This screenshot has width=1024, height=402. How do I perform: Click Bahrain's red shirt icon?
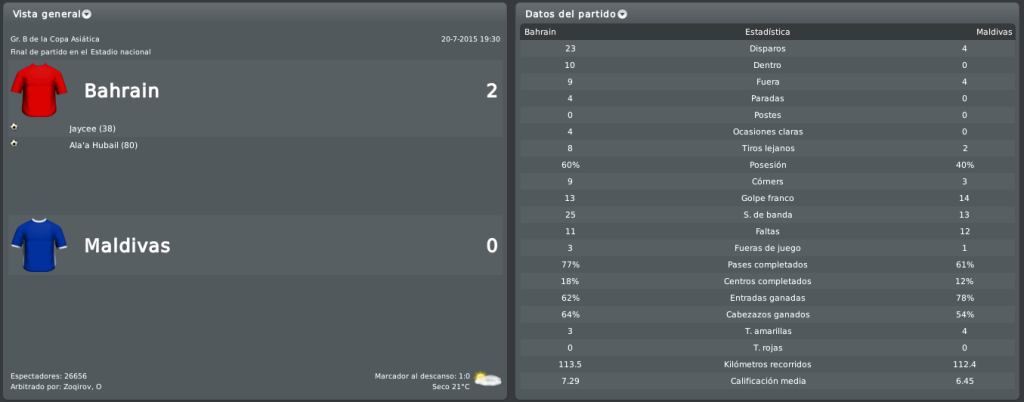click(39, 90)
